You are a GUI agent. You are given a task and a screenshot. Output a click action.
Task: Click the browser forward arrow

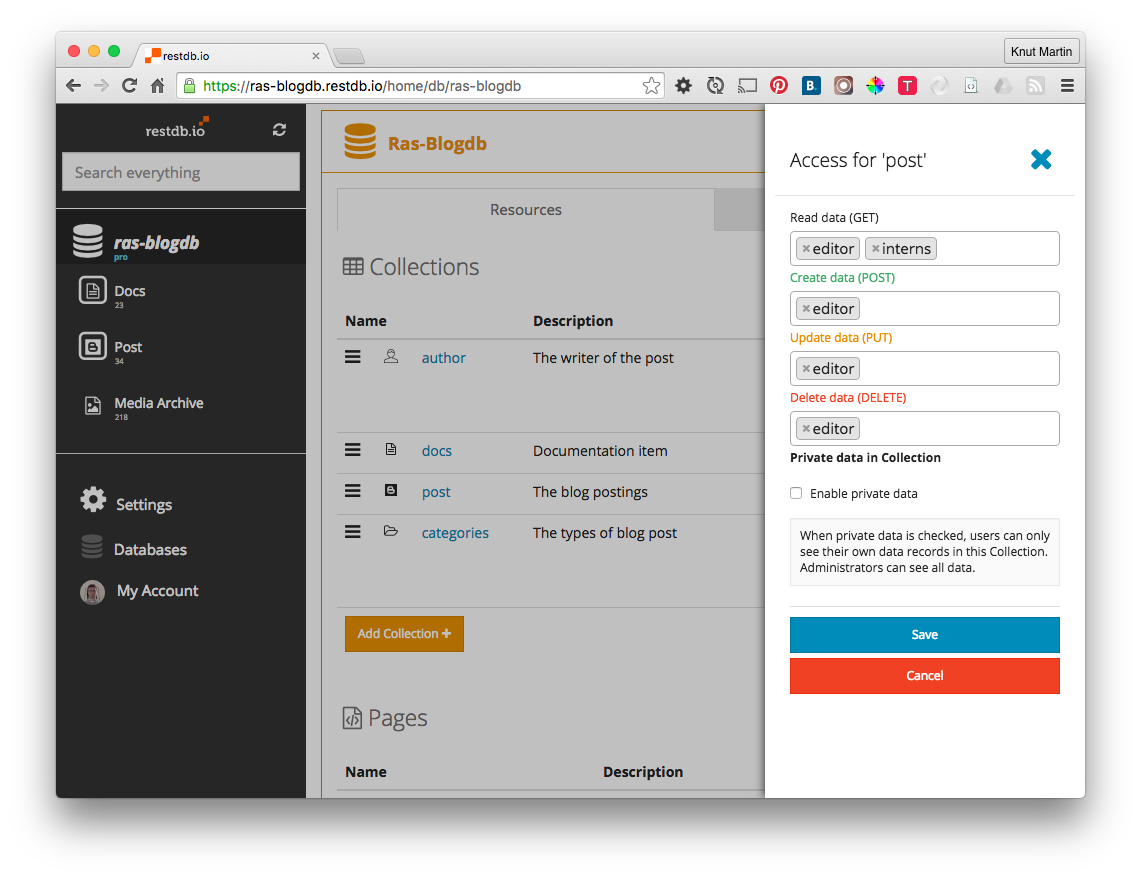101,86
